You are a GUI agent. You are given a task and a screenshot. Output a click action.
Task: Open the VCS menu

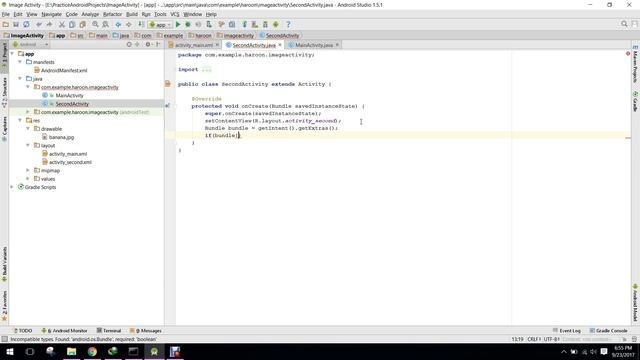pos(175,14)
